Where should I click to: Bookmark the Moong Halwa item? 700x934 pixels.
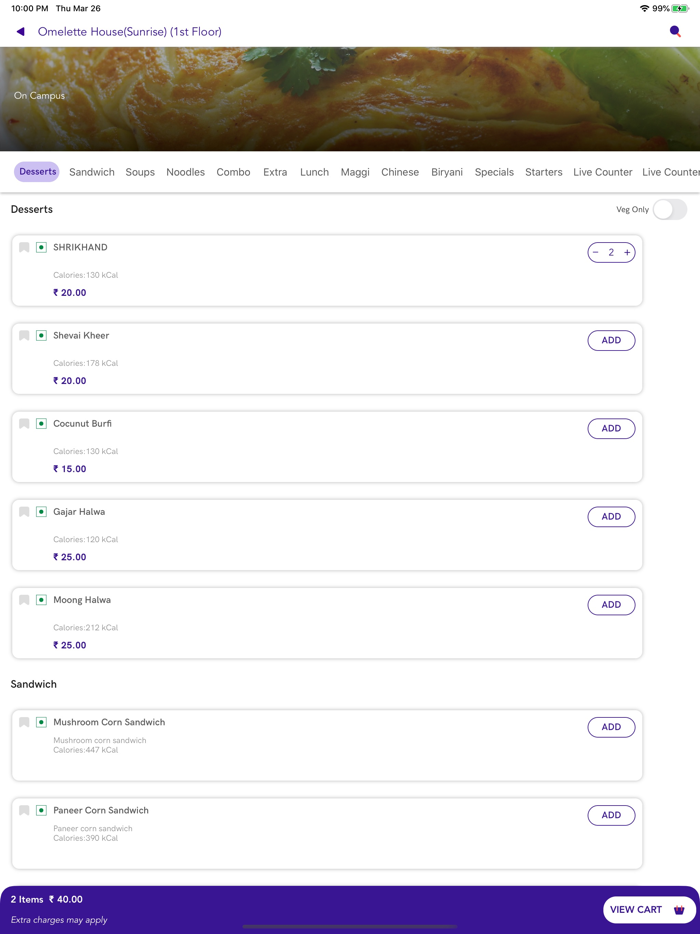coord(24,600)
